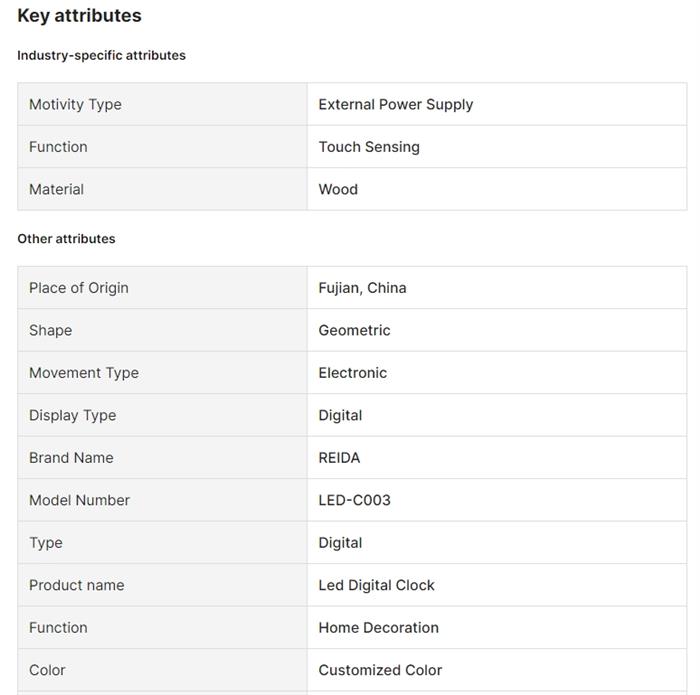
Task: Click the Movement Type label
Action: pos(83,373)
